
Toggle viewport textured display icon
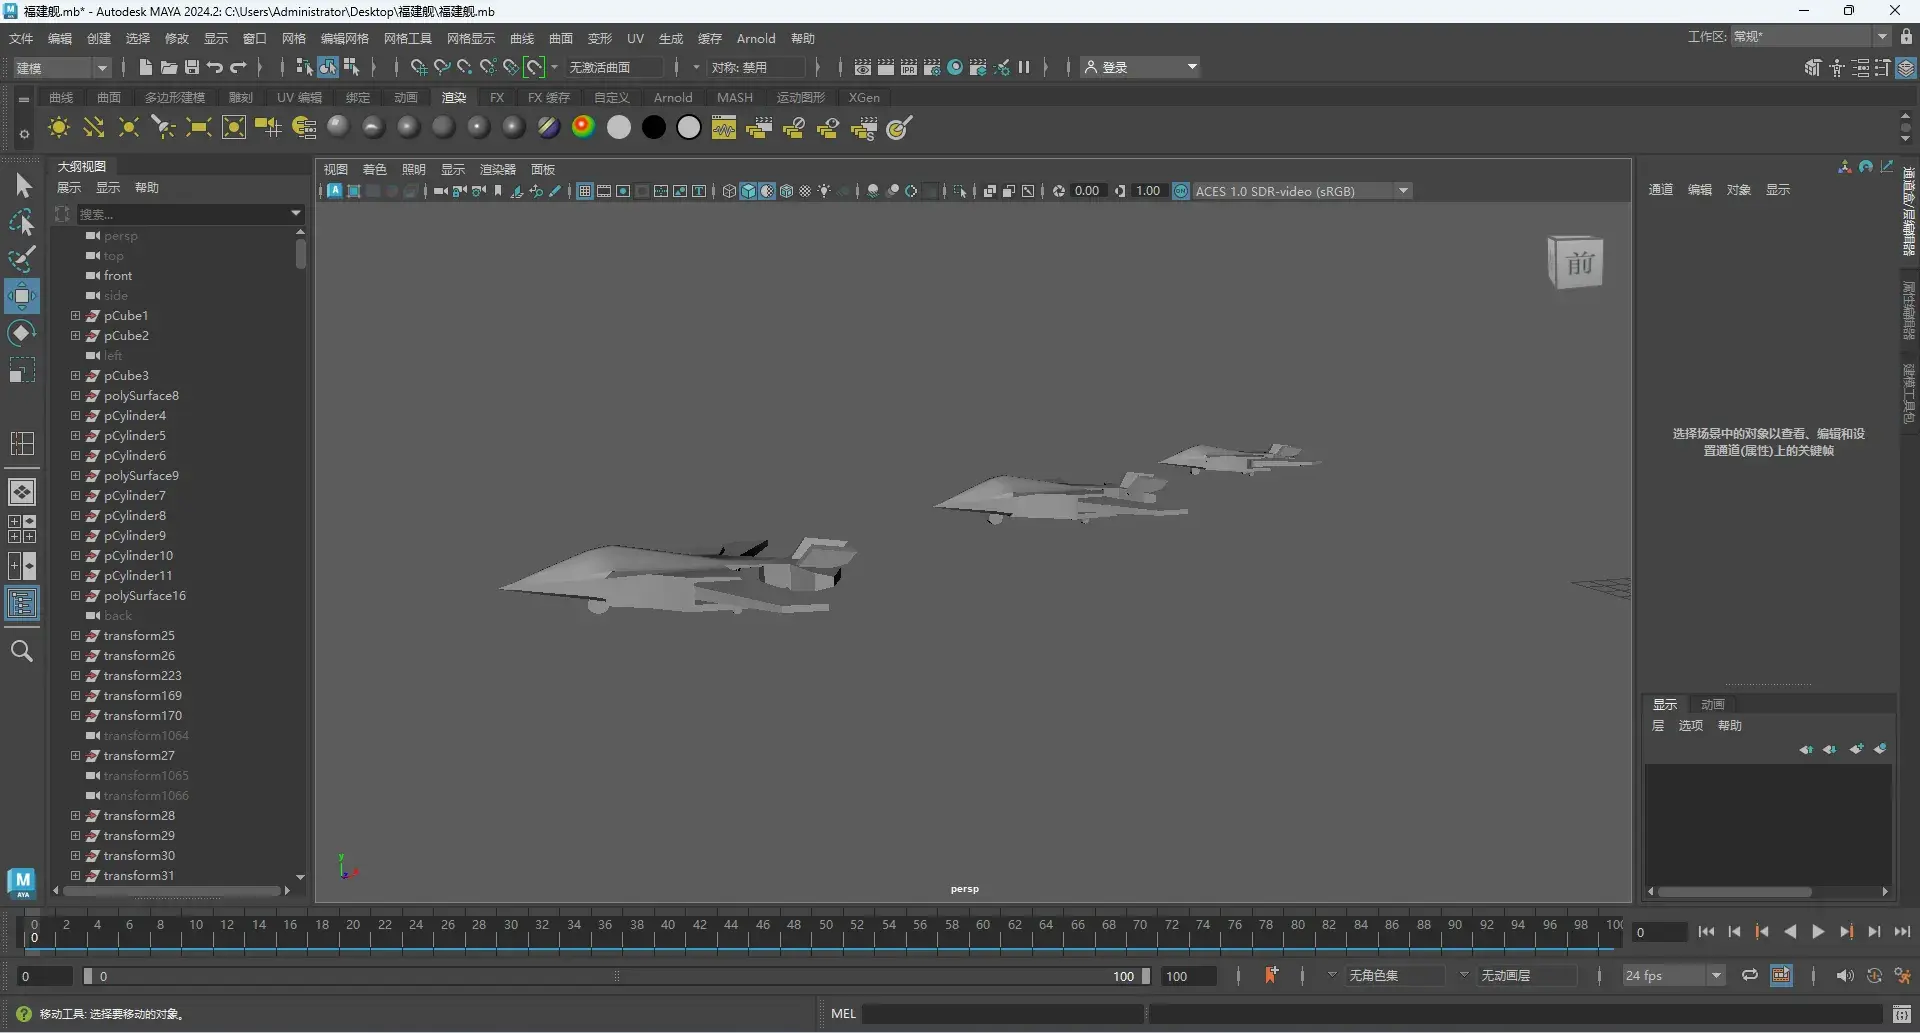click(805, 191)
